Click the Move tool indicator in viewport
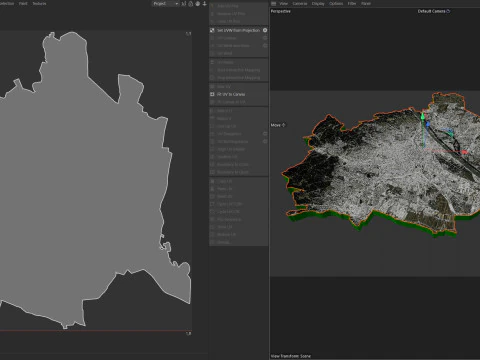 coord(278,125)
